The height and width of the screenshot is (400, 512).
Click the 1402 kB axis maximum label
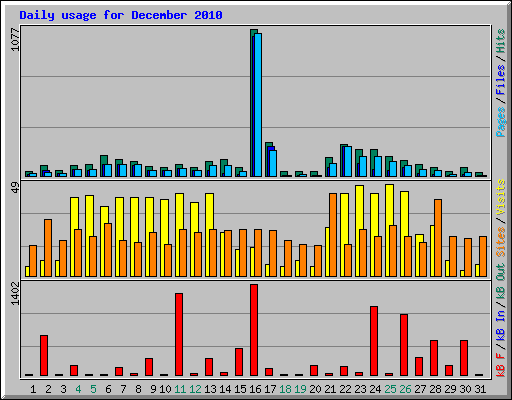pyautogui.click(x=15, y=293)
